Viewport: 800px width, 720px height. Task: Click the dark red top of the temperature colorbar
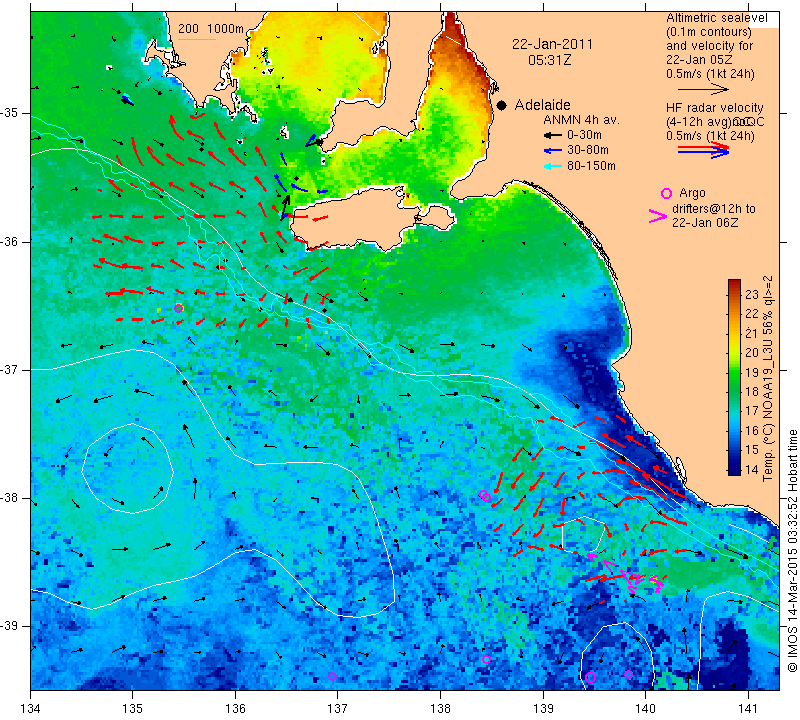(734, 284)
